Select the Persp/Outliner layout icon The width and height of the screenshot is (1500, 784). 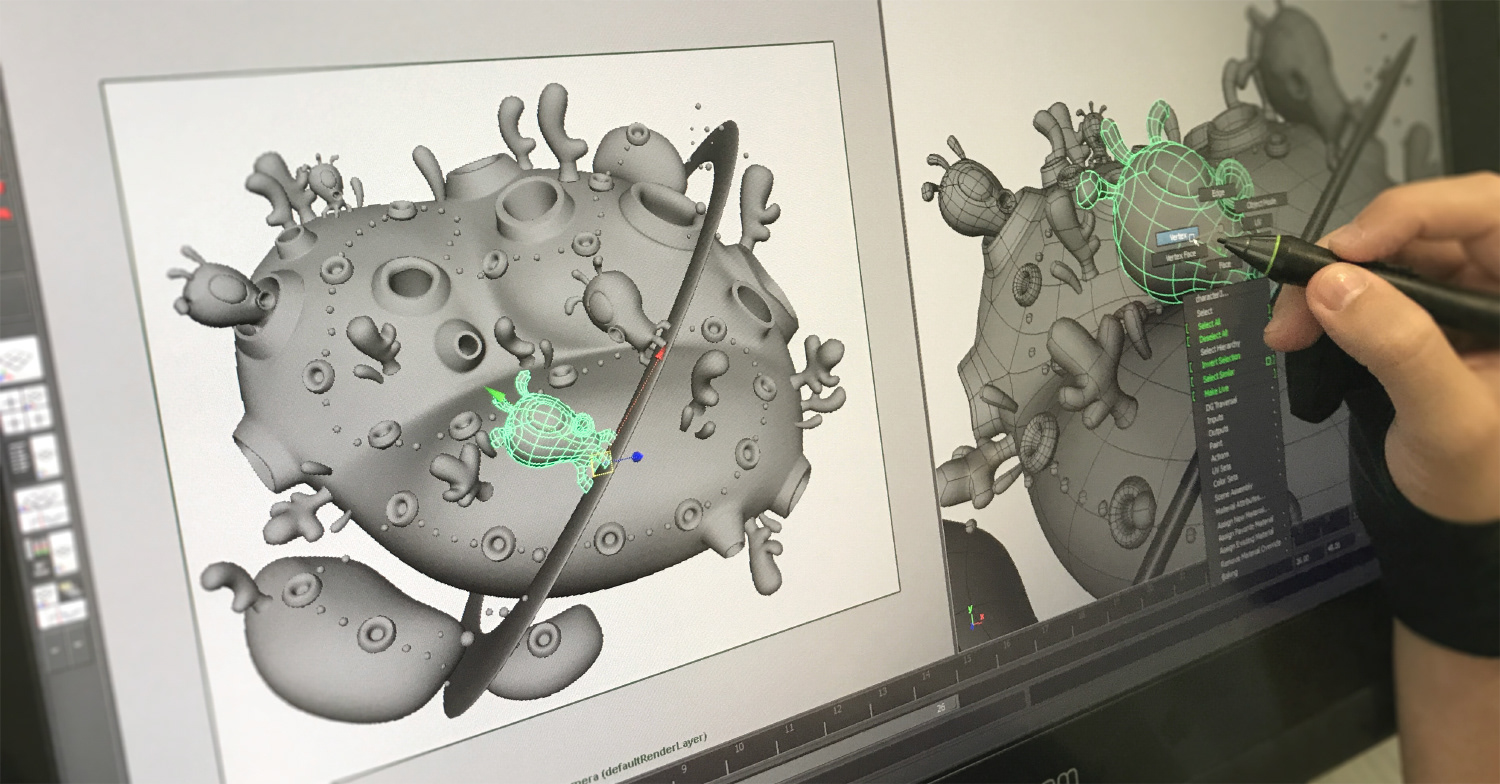pos(34,458)
